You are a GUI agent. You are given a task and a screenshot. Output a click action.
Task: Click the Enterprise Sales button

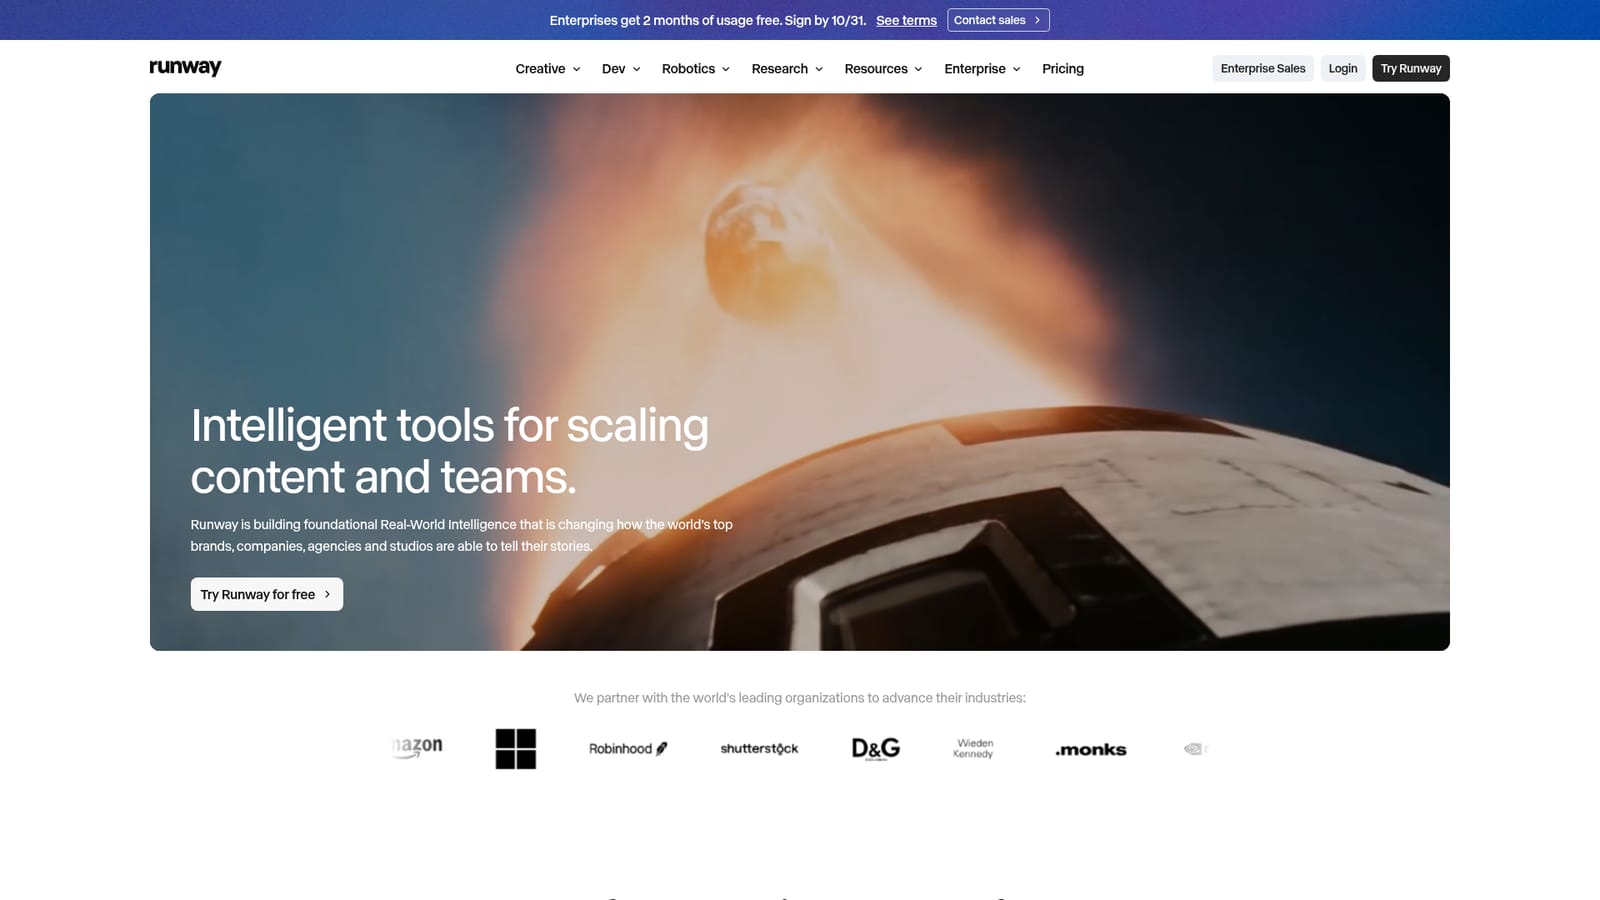click(x=1263, y=68)
